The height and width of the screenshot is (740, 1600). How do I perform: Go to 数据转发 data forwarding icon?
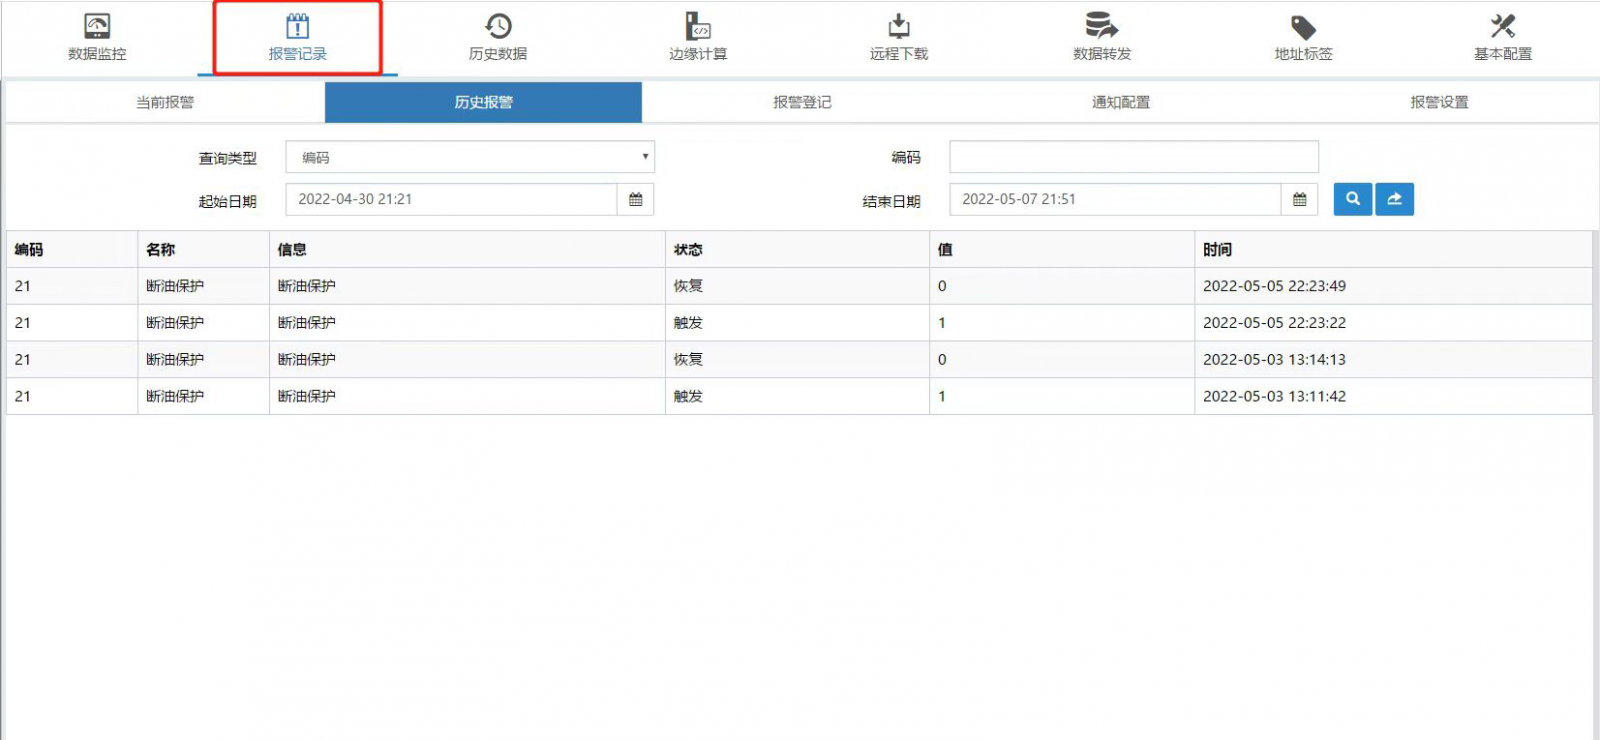[x=1102, y=27]
